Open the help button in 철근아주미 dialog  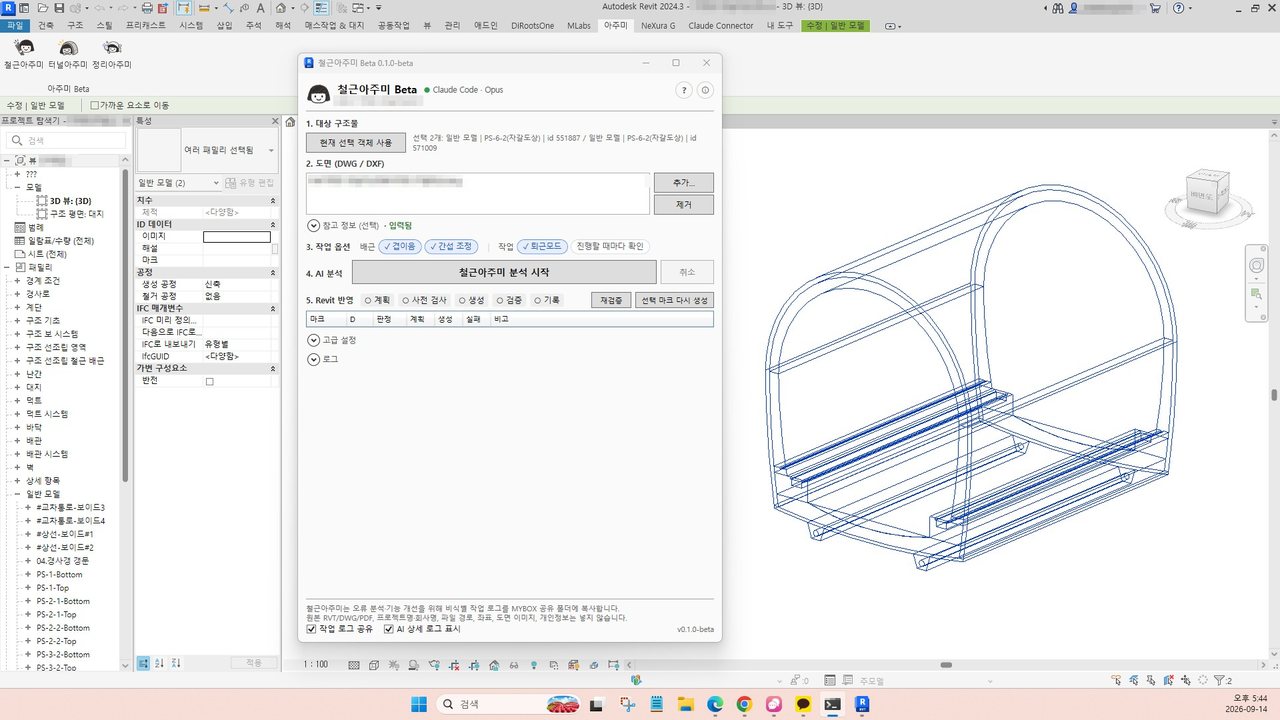(x=685, y=90)
